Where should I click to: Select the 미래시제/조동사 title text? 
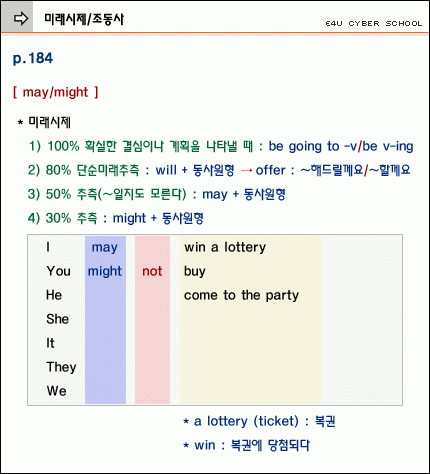[84, 19]
